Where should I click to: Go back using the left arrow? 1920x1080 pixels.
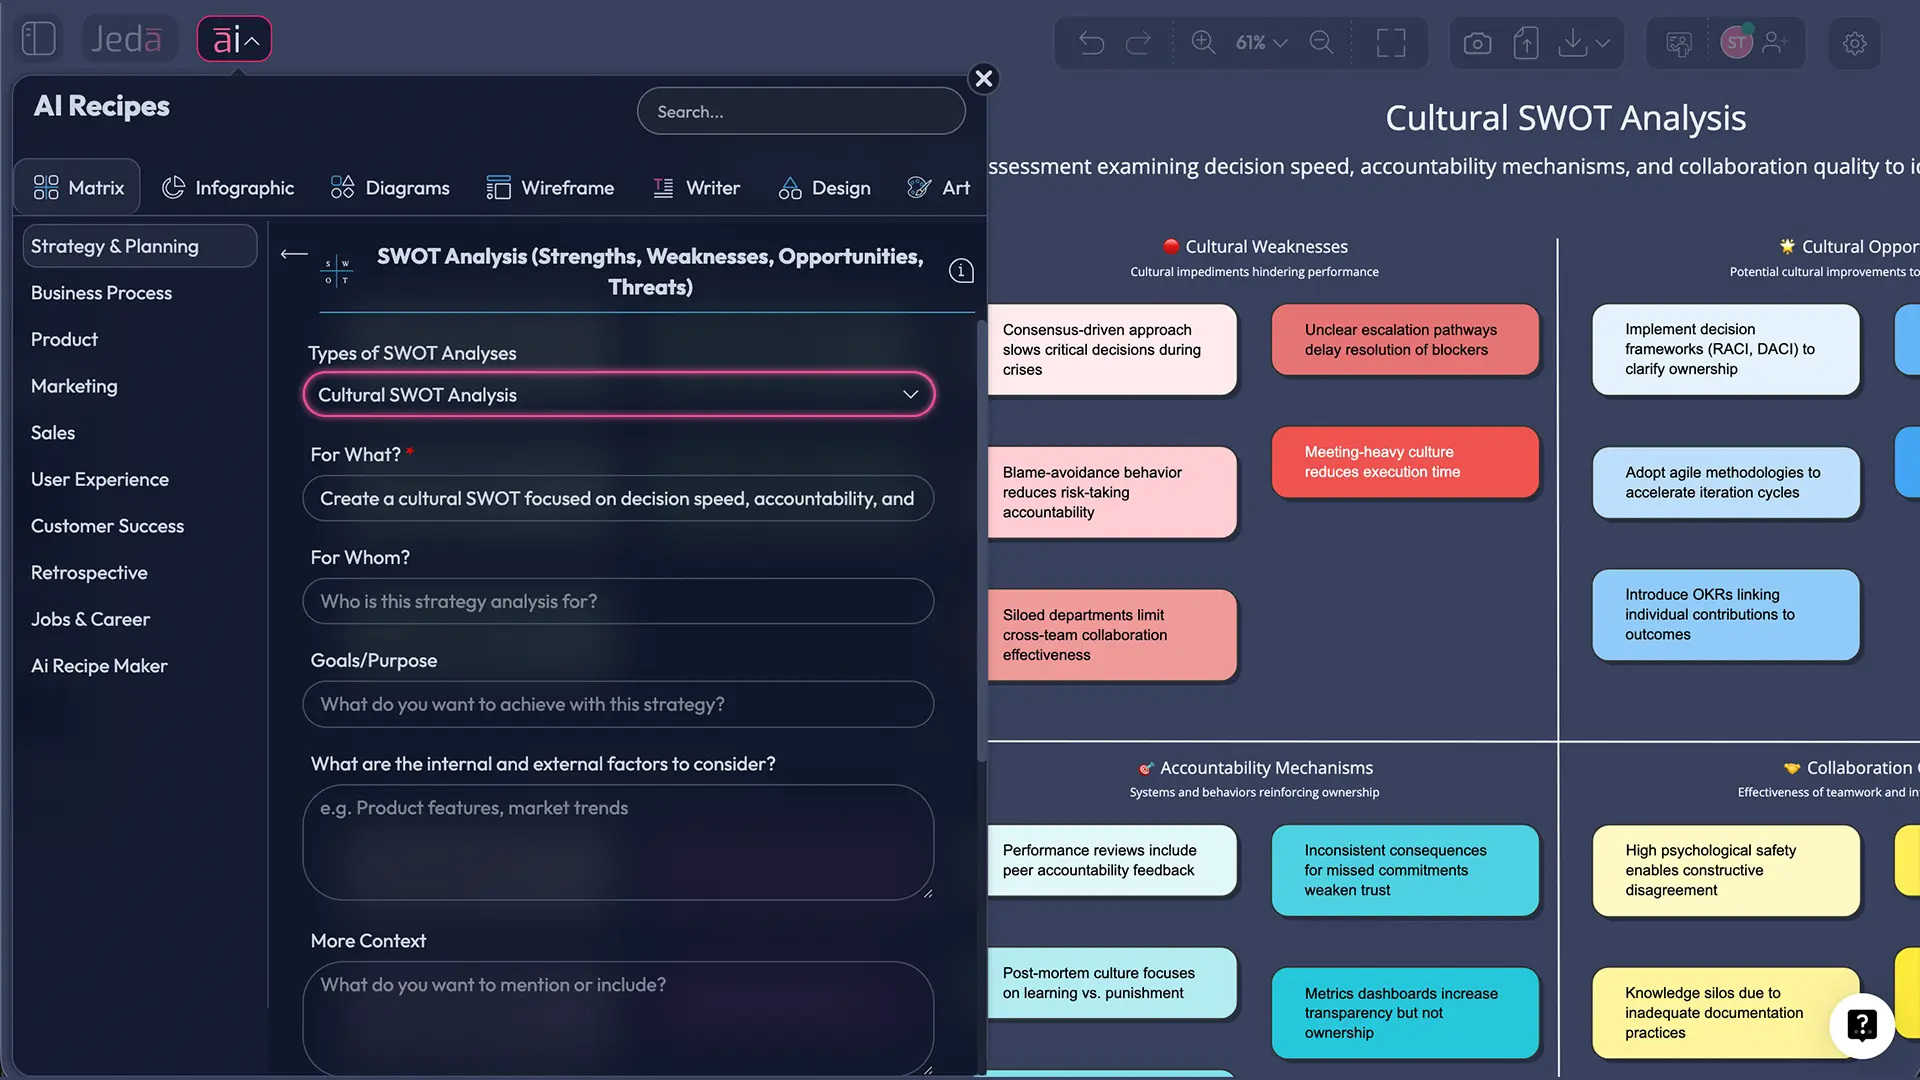pyautogui.click(x=294, y=254)
